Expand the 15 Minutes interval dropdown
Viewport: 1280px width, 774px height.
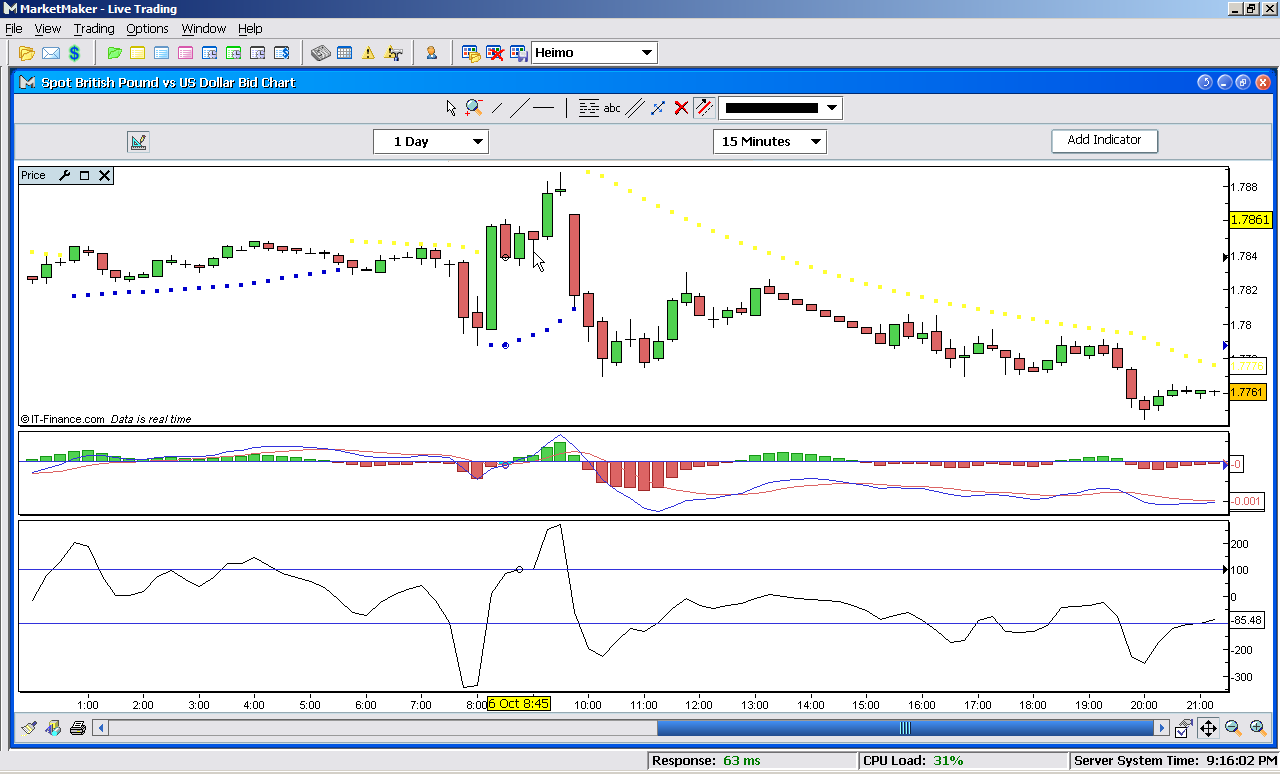[x=769, y=142]
